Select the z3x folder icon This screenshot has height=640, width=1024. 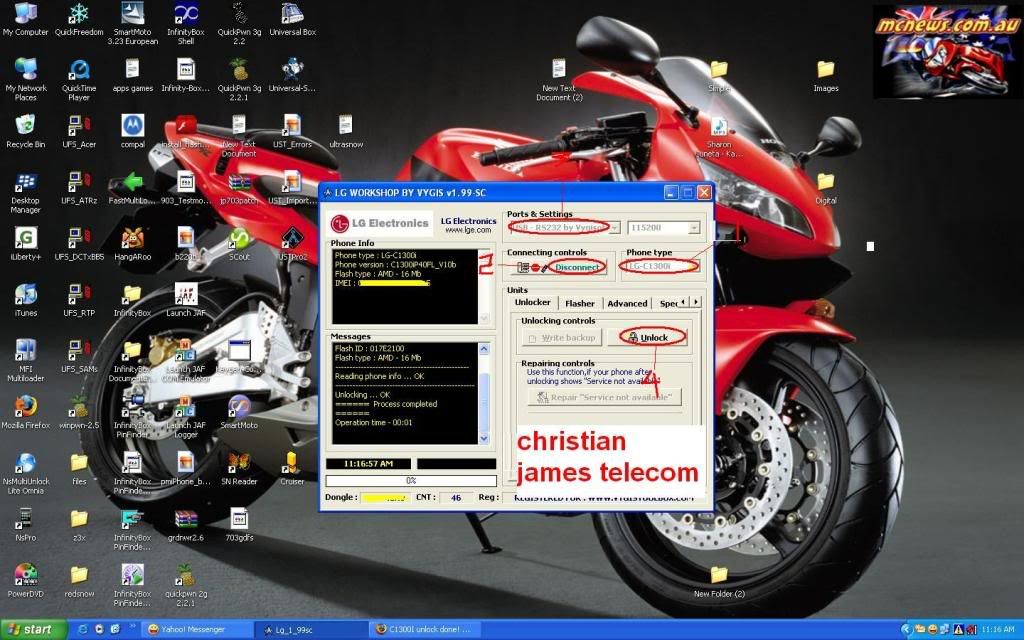click(x=79, y=525)
